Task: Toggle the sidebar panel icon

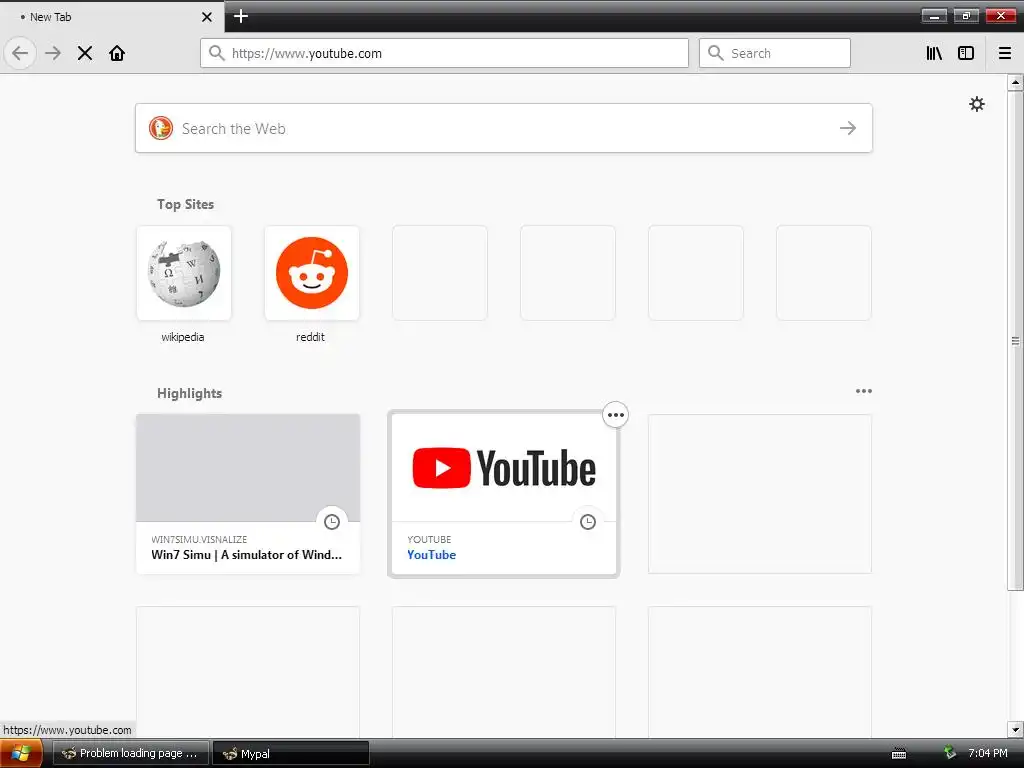Action: (x=966, y=53)
